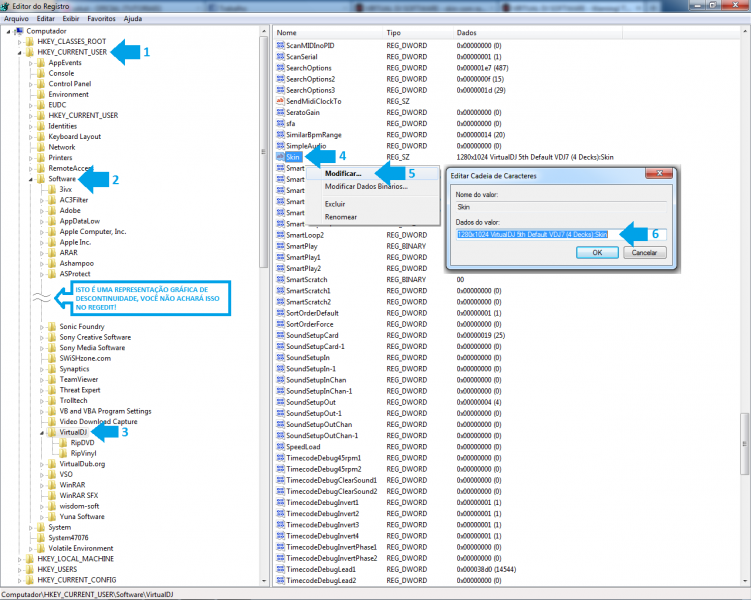The height and width of the screenshot is (600, 751).
Task: Choose Modificar Dados Binários from context menu
Action: click(x=373, y=186)
